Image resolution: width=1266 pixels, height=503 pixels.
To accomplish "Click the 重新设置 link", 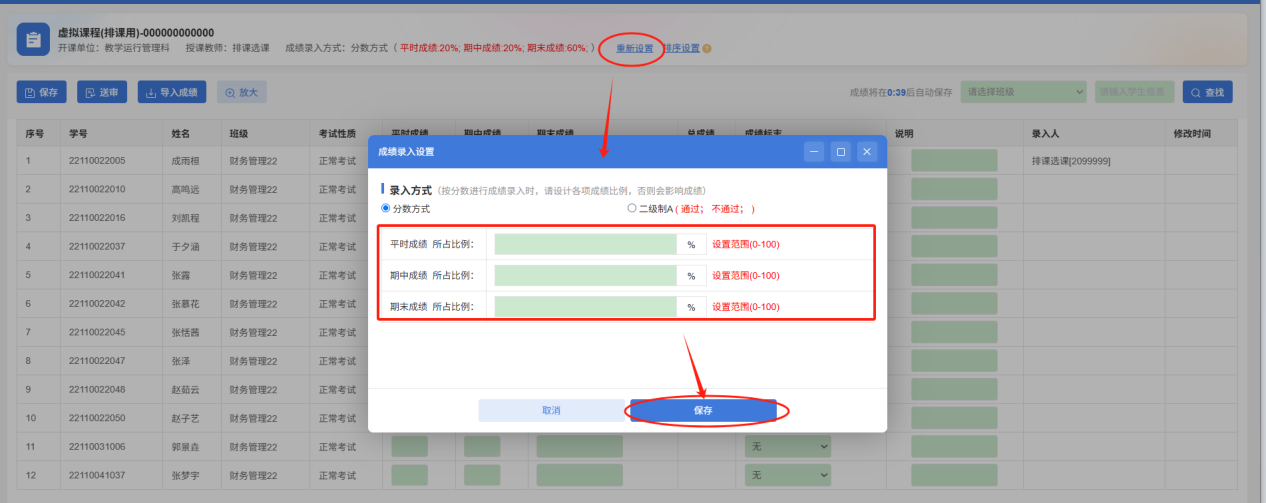I will (634, 48).
